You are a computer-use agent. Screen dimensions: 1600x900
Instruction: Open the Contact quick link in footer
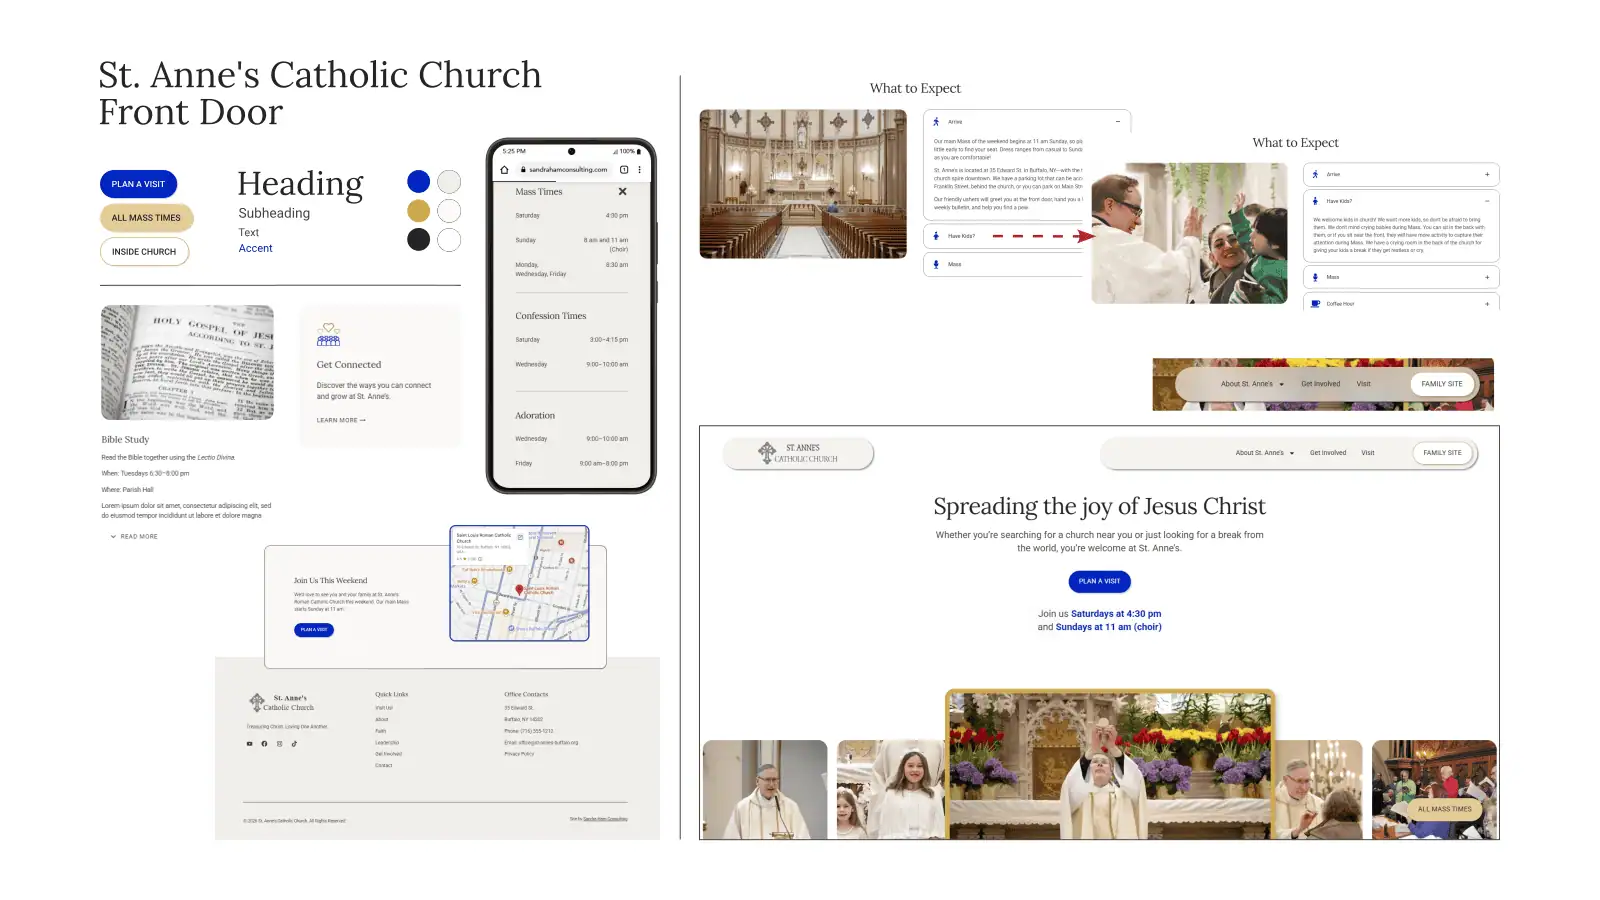(384, 766)
